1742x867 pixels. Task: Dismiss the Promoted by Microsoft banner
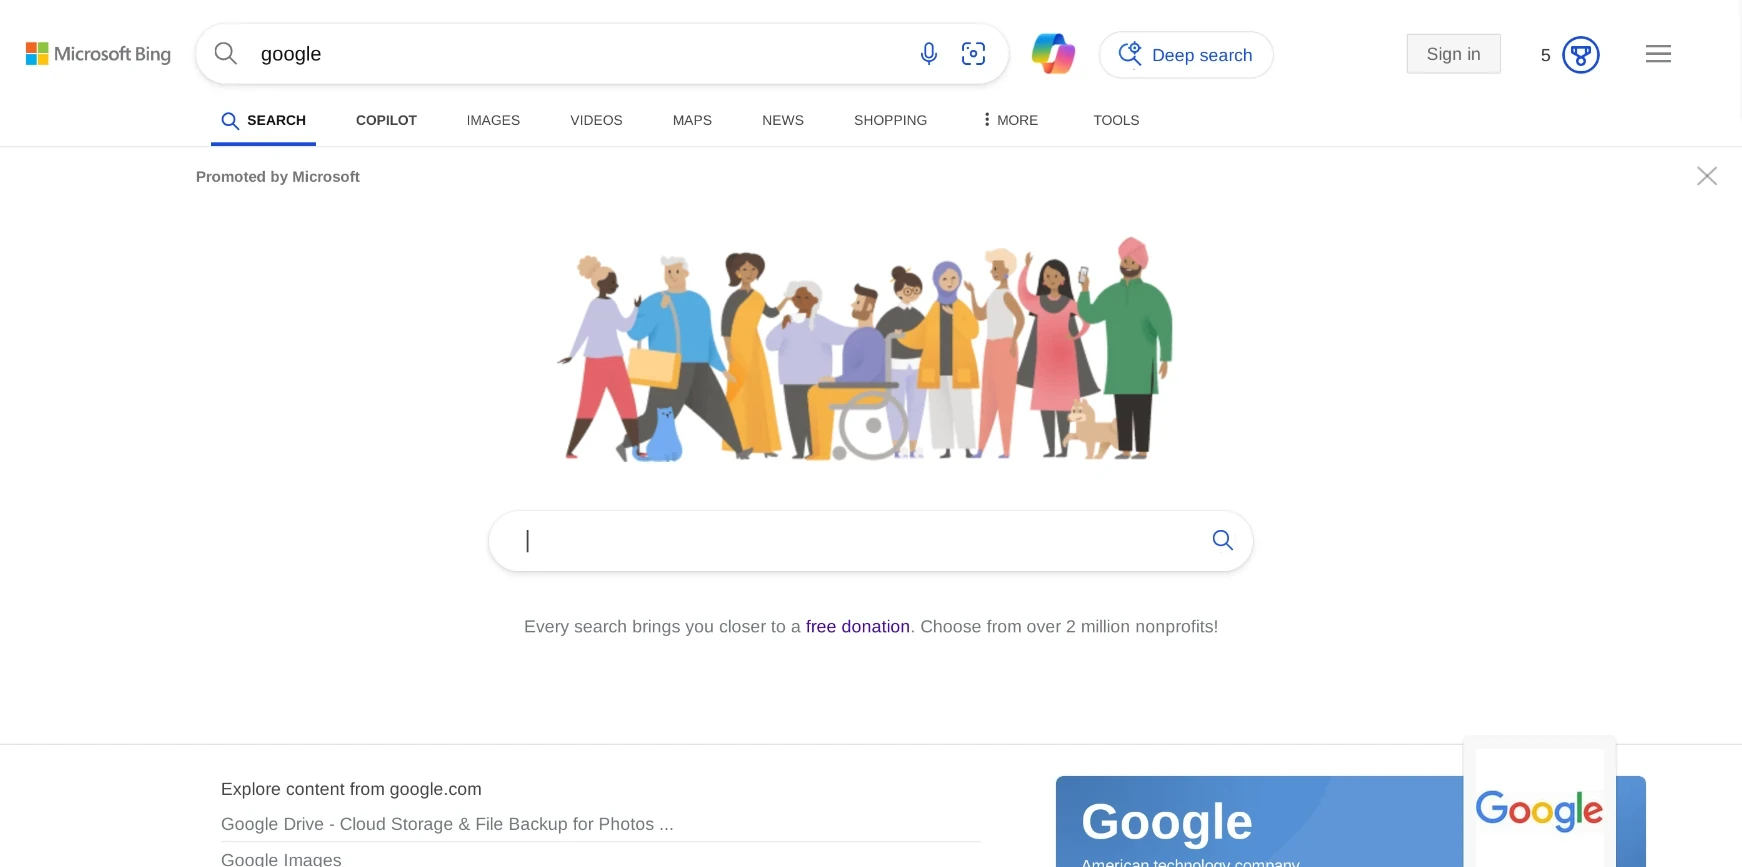tap(1707, 176)
